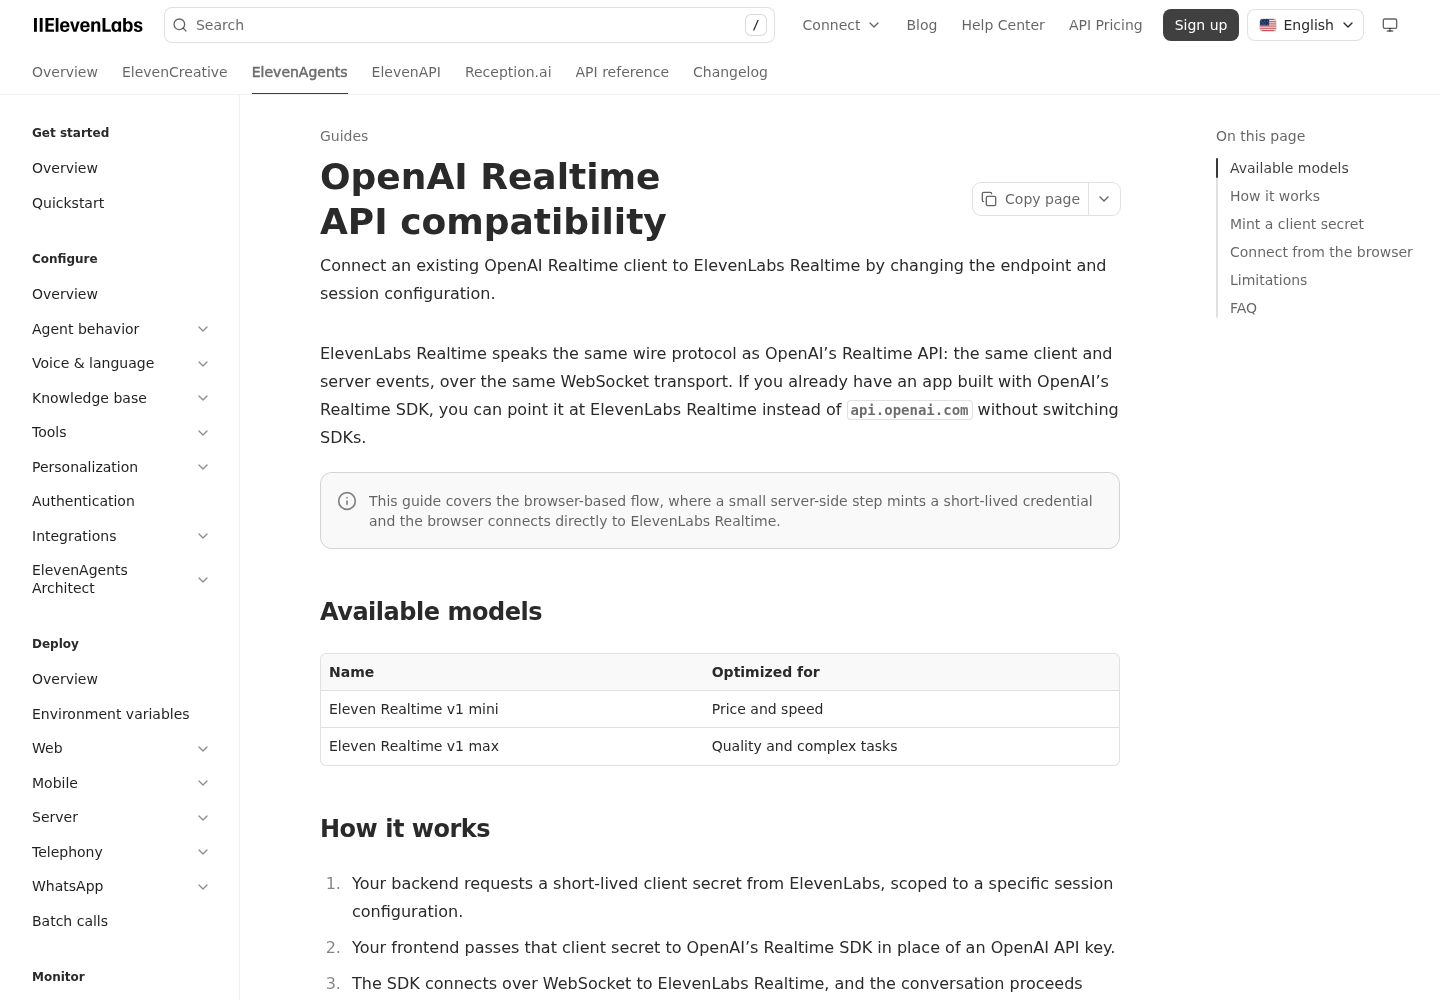The width and height of the screenshot is (1440, 1000).
Task: Open the Blog link
Action: click(x=922, y=25)
